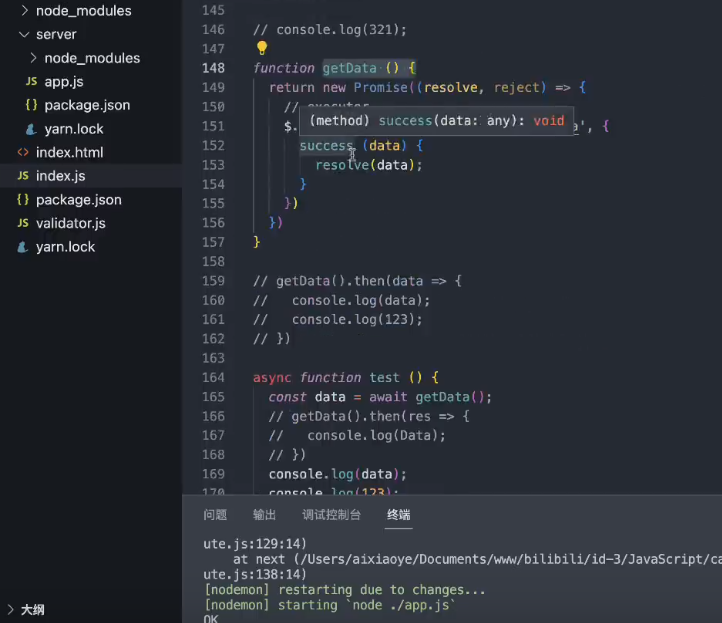Click '// getData().then(data => {' comment line 159
Viewport: 722px width, 623px height.
[357, 281]
